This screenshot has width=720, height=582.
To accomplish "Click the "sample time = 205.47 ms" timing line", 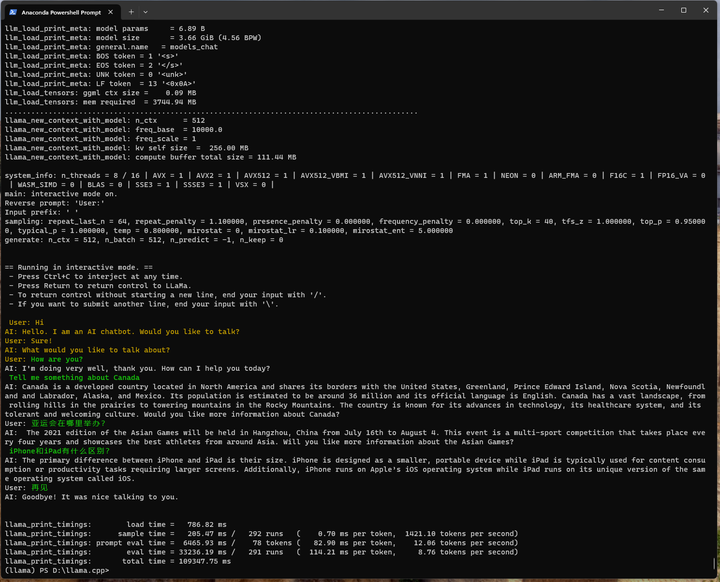I will click(x=261, y=534).
